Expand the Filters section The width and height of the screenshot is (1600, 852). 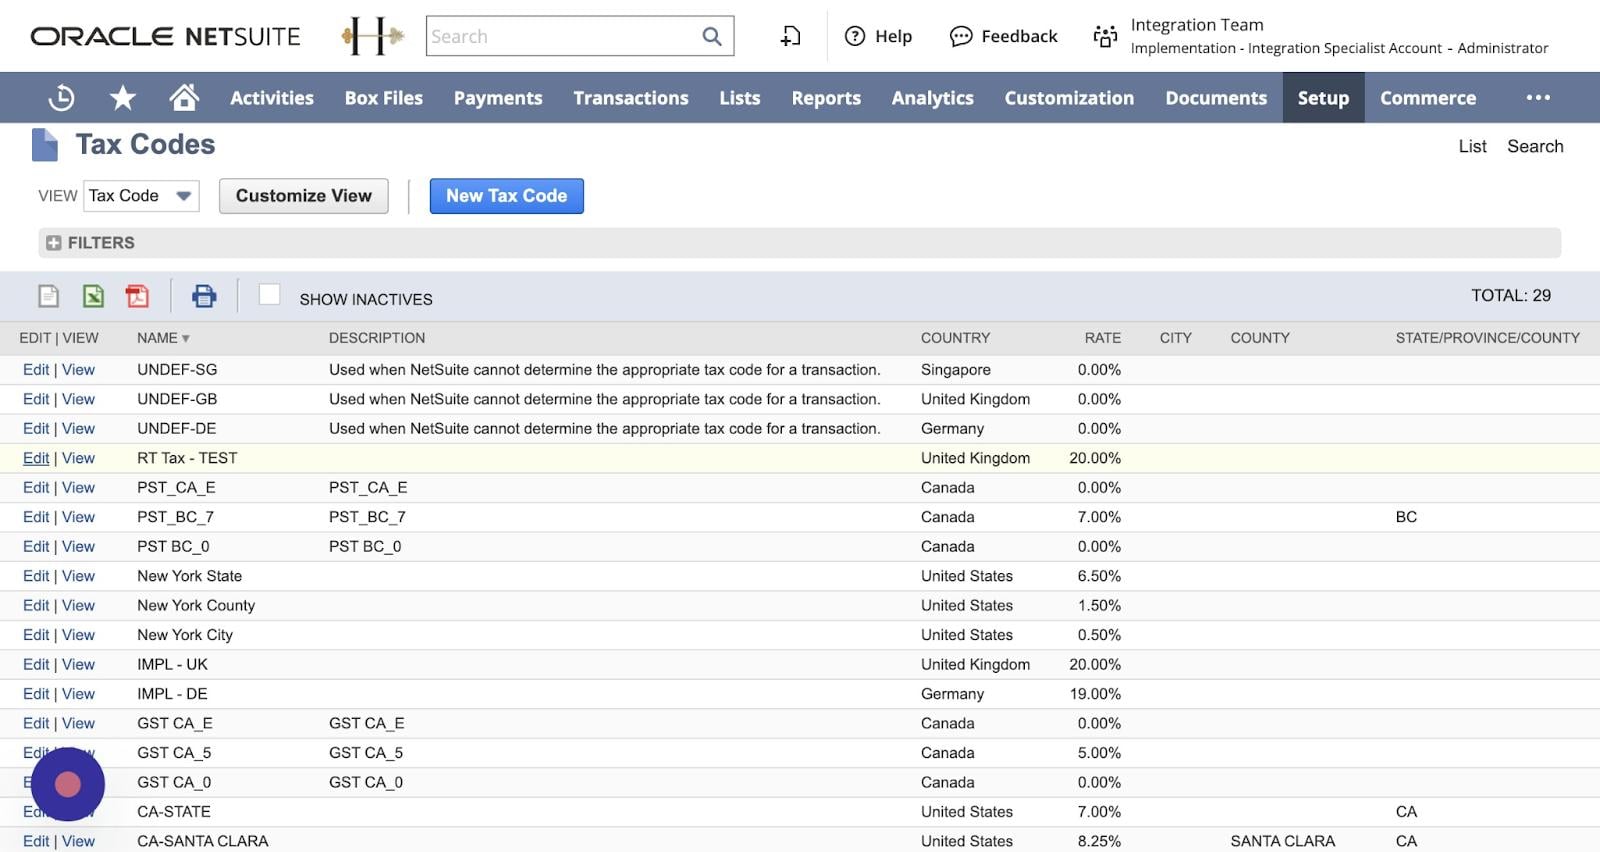(x=54, y=243)
